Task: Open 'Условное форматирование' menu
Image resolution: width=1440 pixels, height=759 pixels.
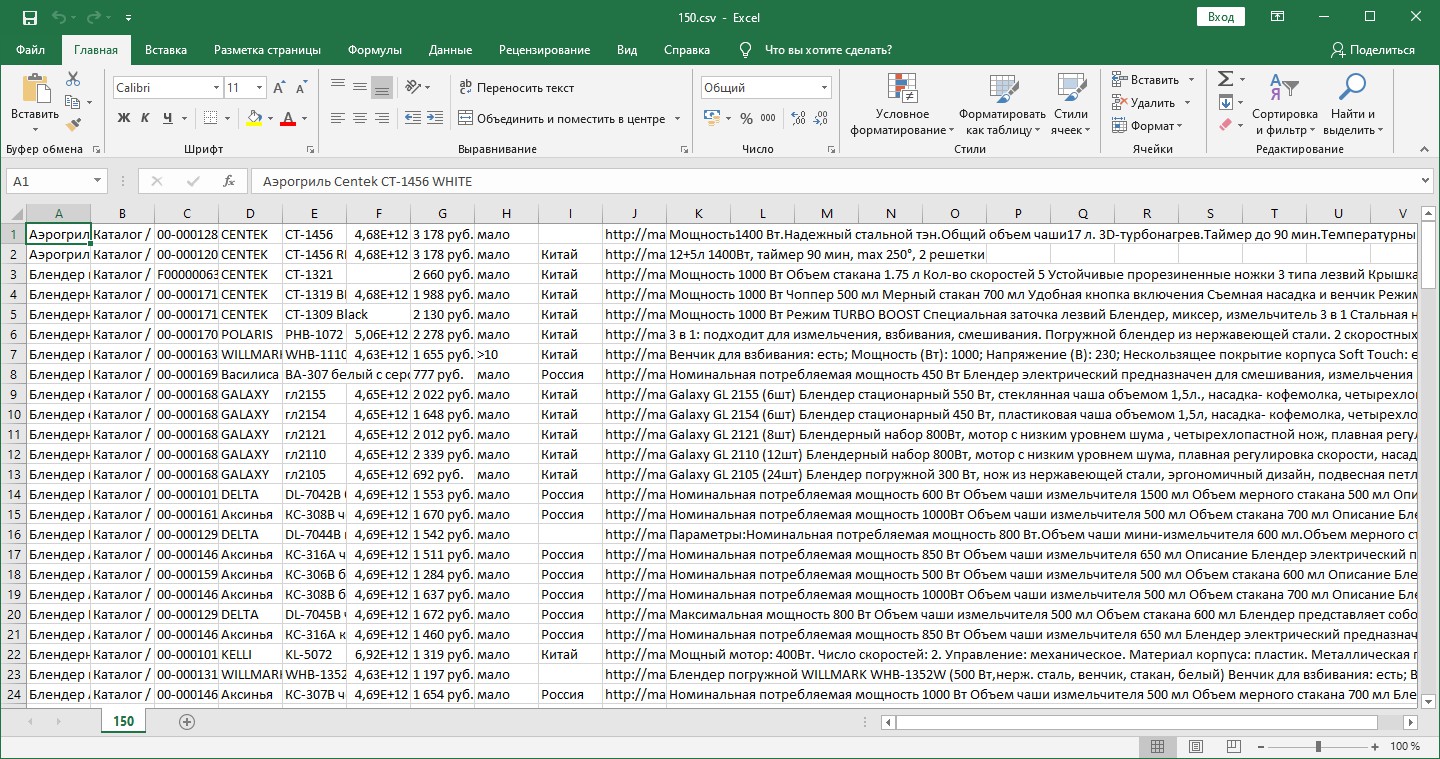Action: pyautogui.click(x=902, y=104)
